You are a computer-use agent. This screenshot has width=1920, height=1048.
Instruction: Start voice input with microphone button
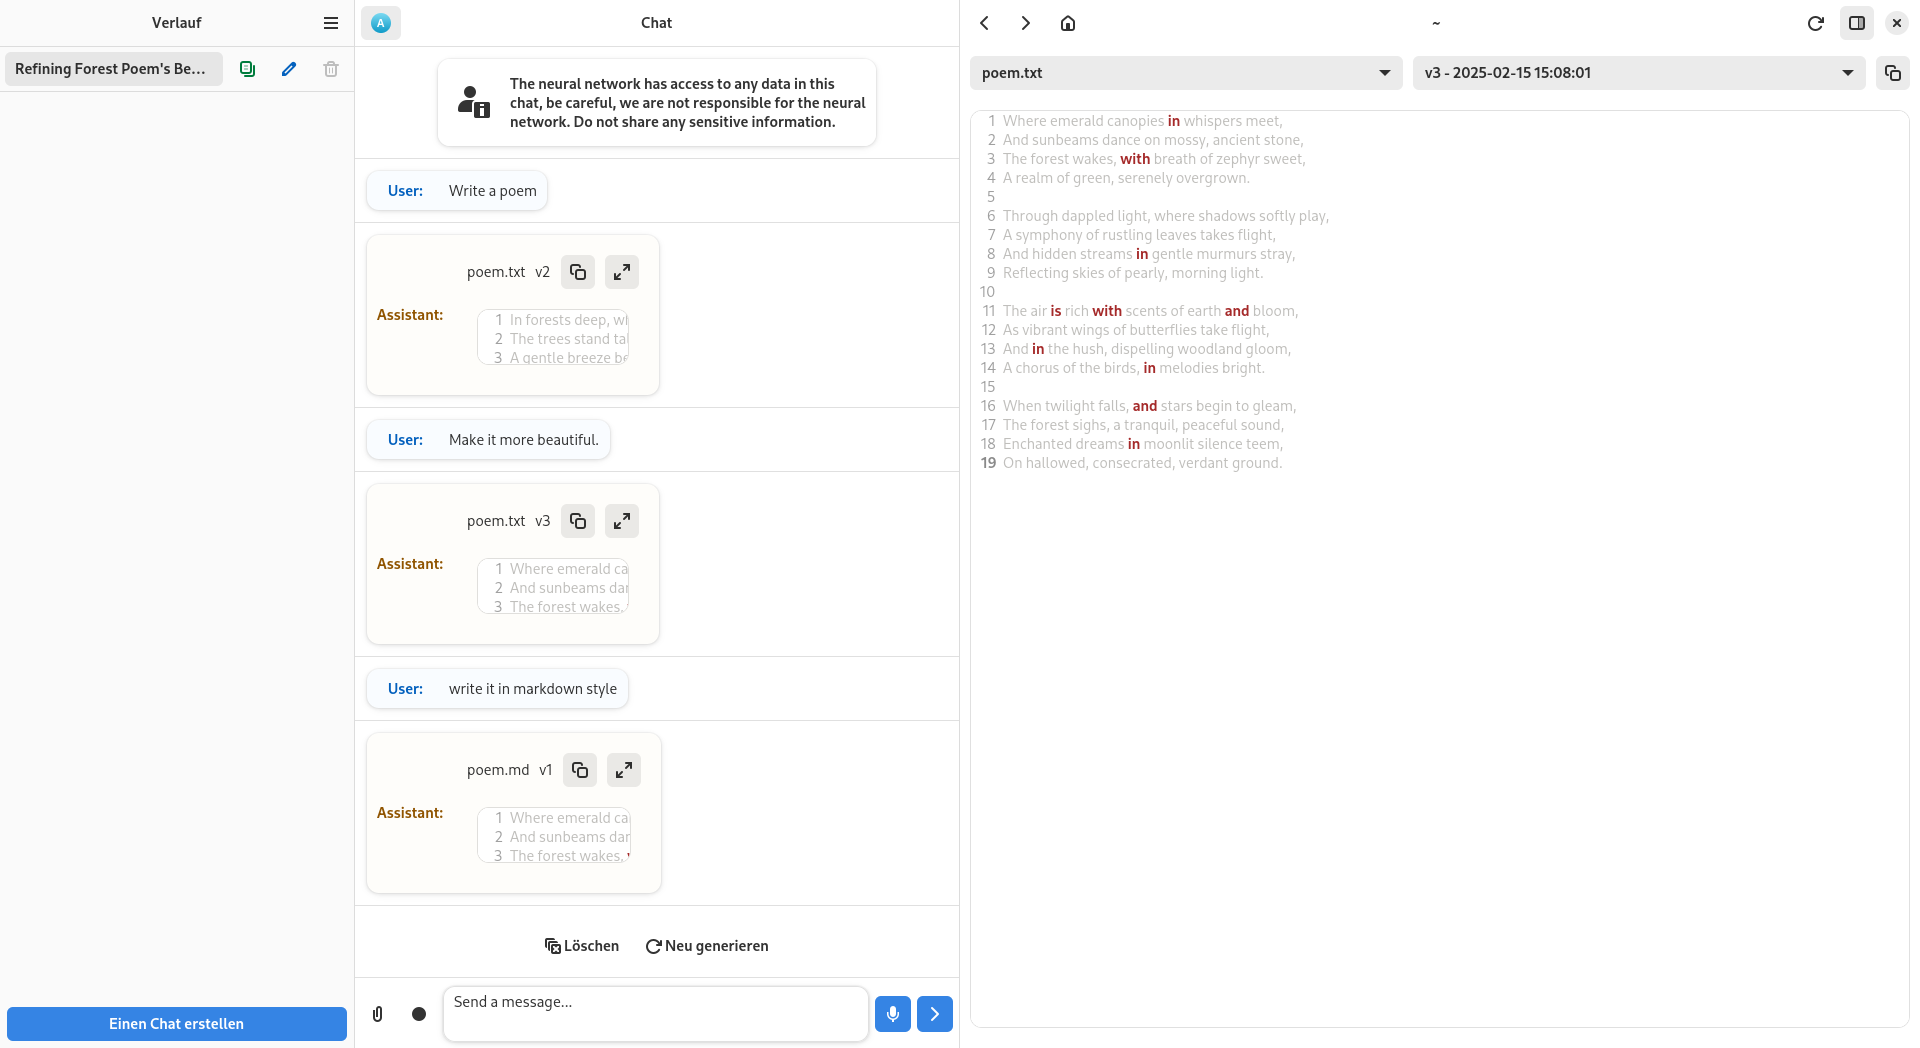click(893, 1014)
